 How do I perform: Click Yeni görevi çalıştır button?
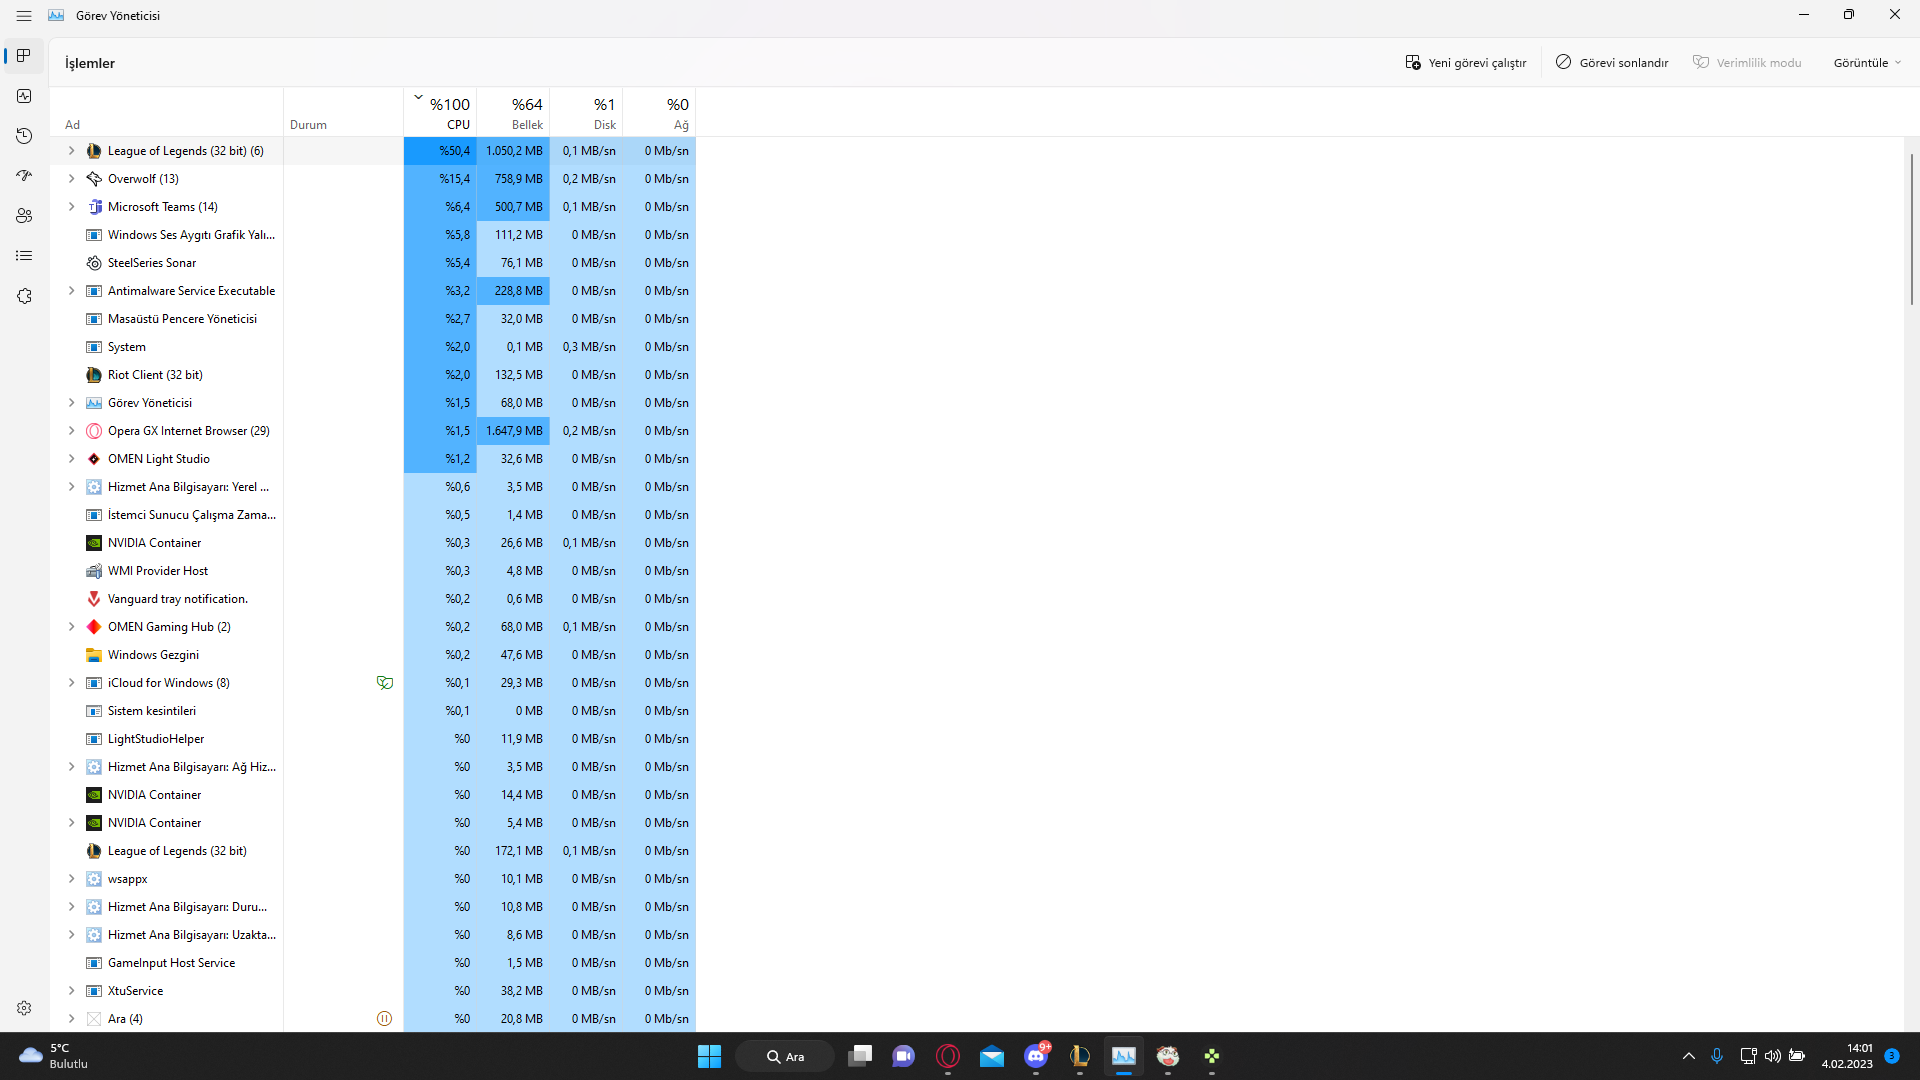click(x=1465, y=63)
